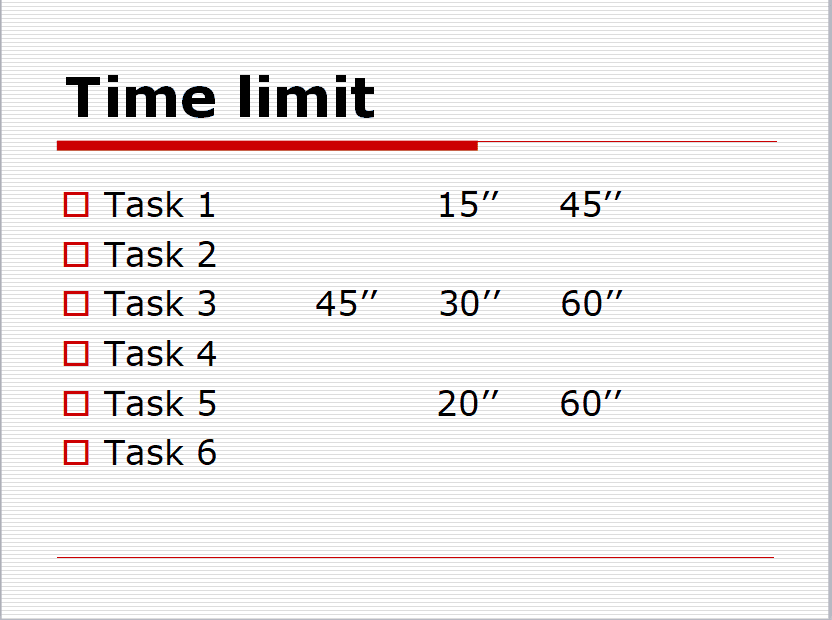
Task: Click the red bullet beside Task 3
Action: (x=76, y=304)
